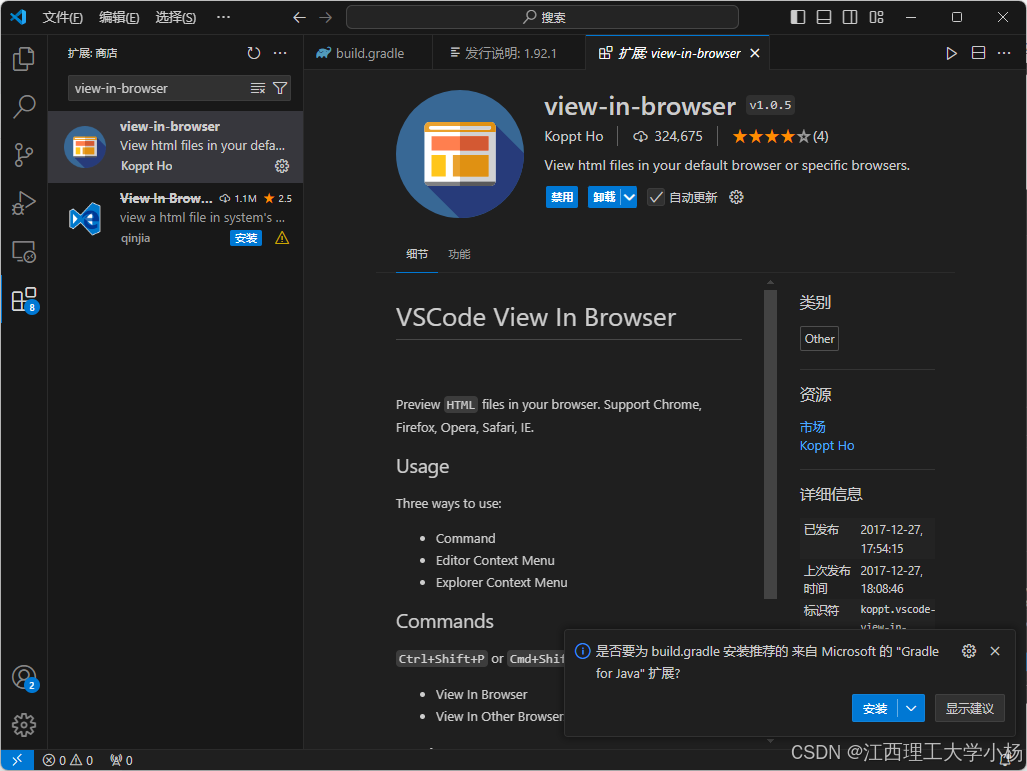Select the 细节 tab
The image size is (1027, 771).
tap(417, 254)
